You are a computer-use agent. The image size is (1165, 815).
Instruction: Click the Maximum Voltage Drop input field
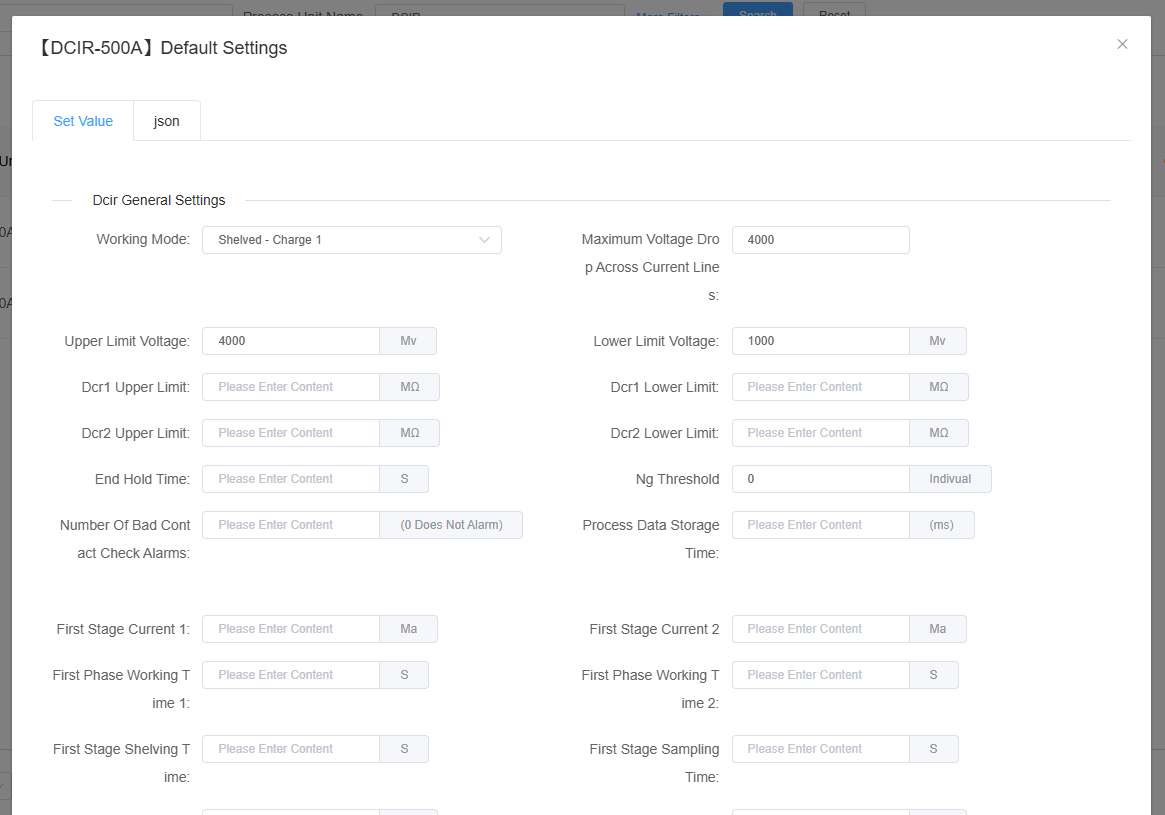[x=820, y=240]
